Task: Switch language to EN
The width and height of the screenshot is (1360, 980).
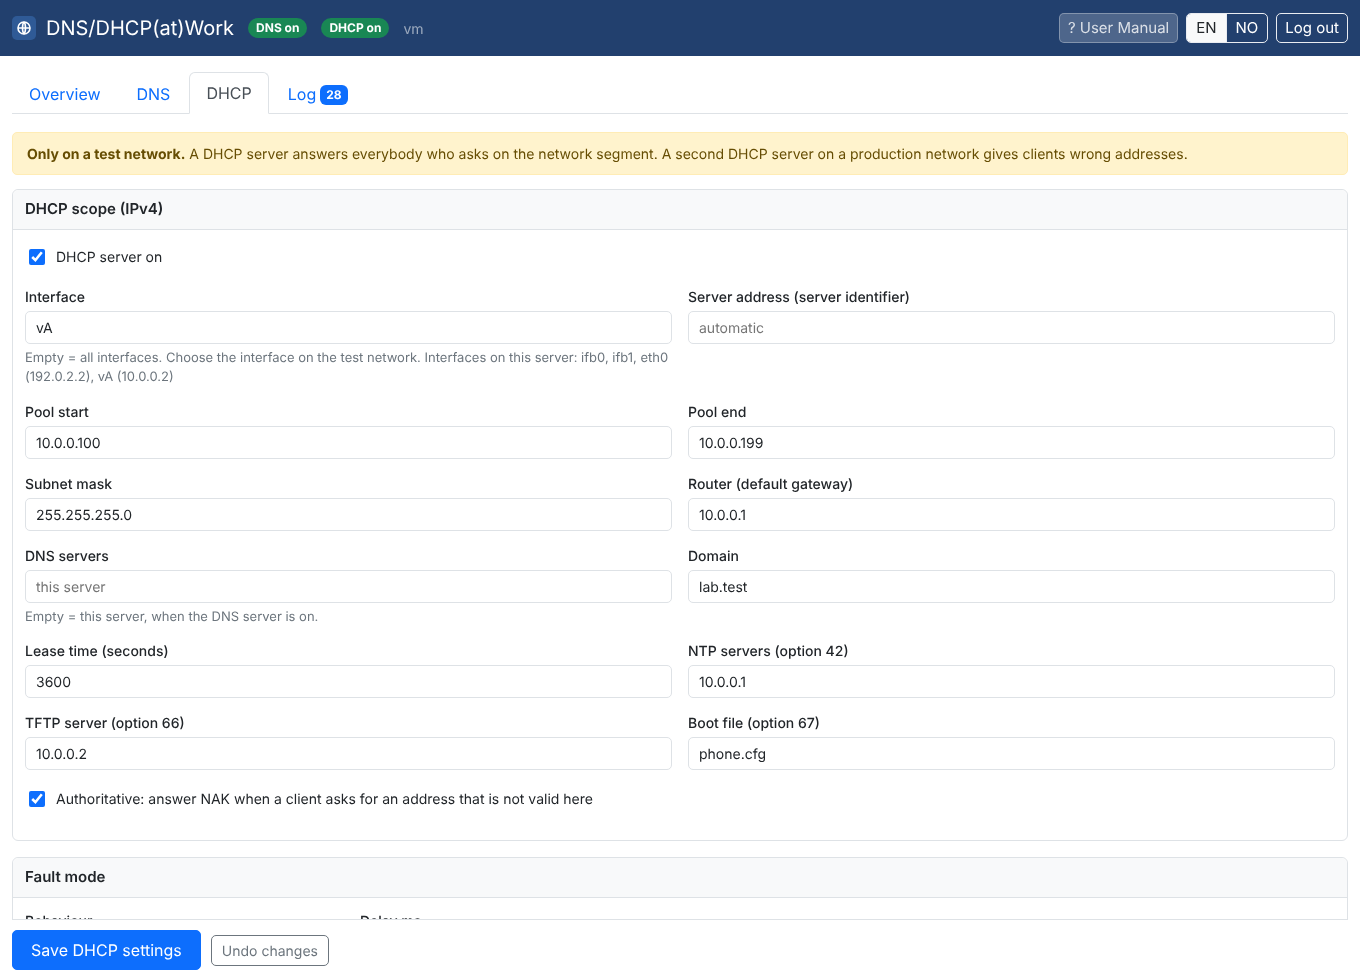Action: (x=1206, y=28)
